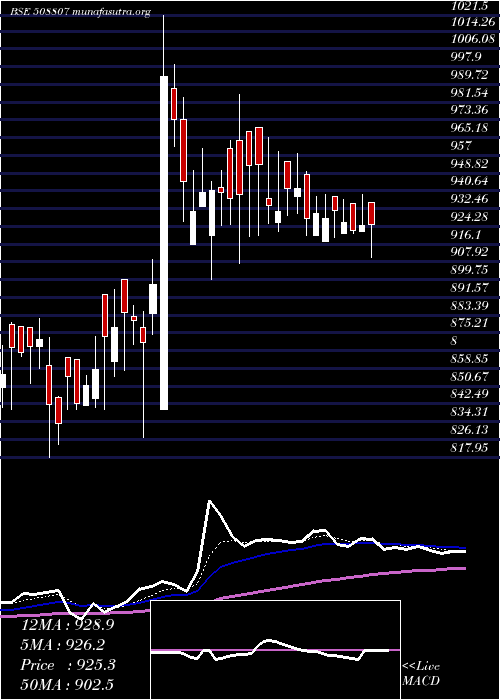This screenshot has height=700, width=500.
Task: Select the 948.82 price label
Action: (469, 164)
